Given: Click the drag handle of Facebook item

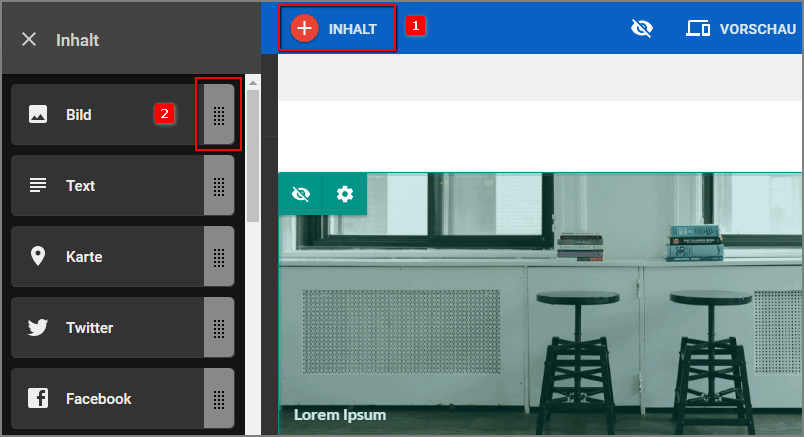Looking at the screenshot, I should point(219,398).
